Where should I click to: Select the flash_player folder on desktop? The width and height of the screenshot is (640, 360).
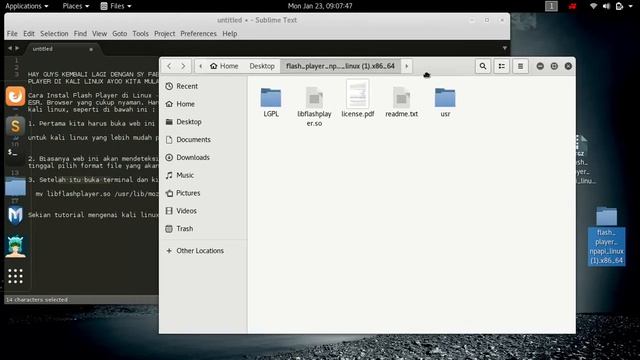(x=607, y=236)
